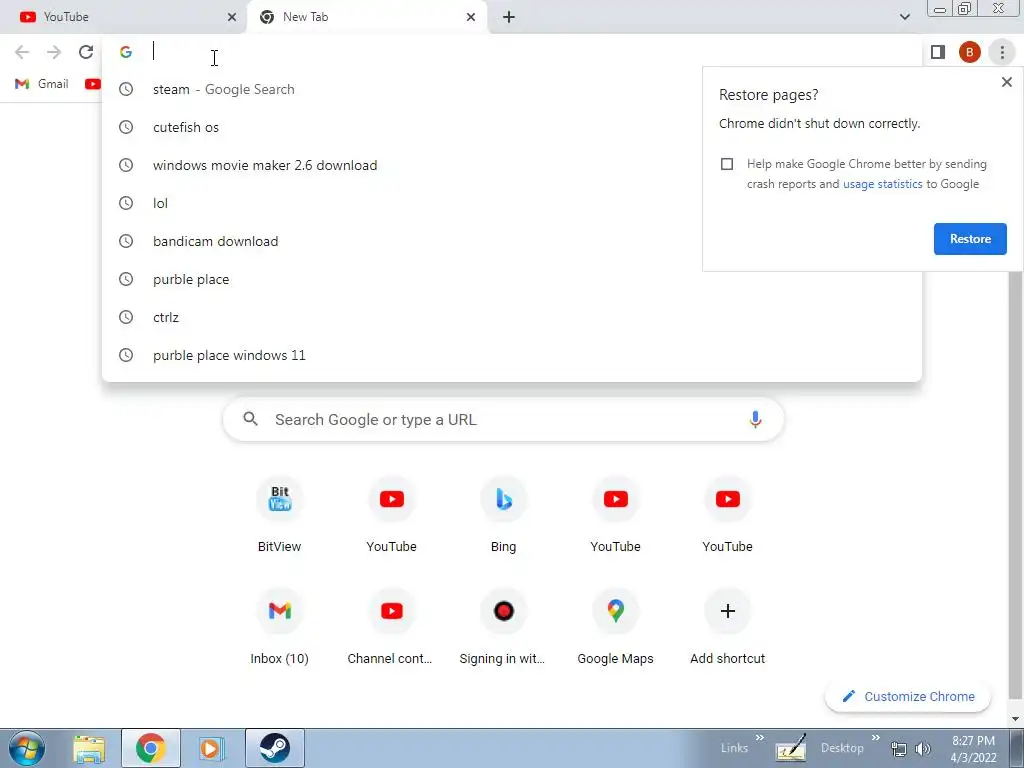The height and width of the screenshot is (768, 1024).
Task: Open the media player taskbar icon
Action: tap(212, 748)
